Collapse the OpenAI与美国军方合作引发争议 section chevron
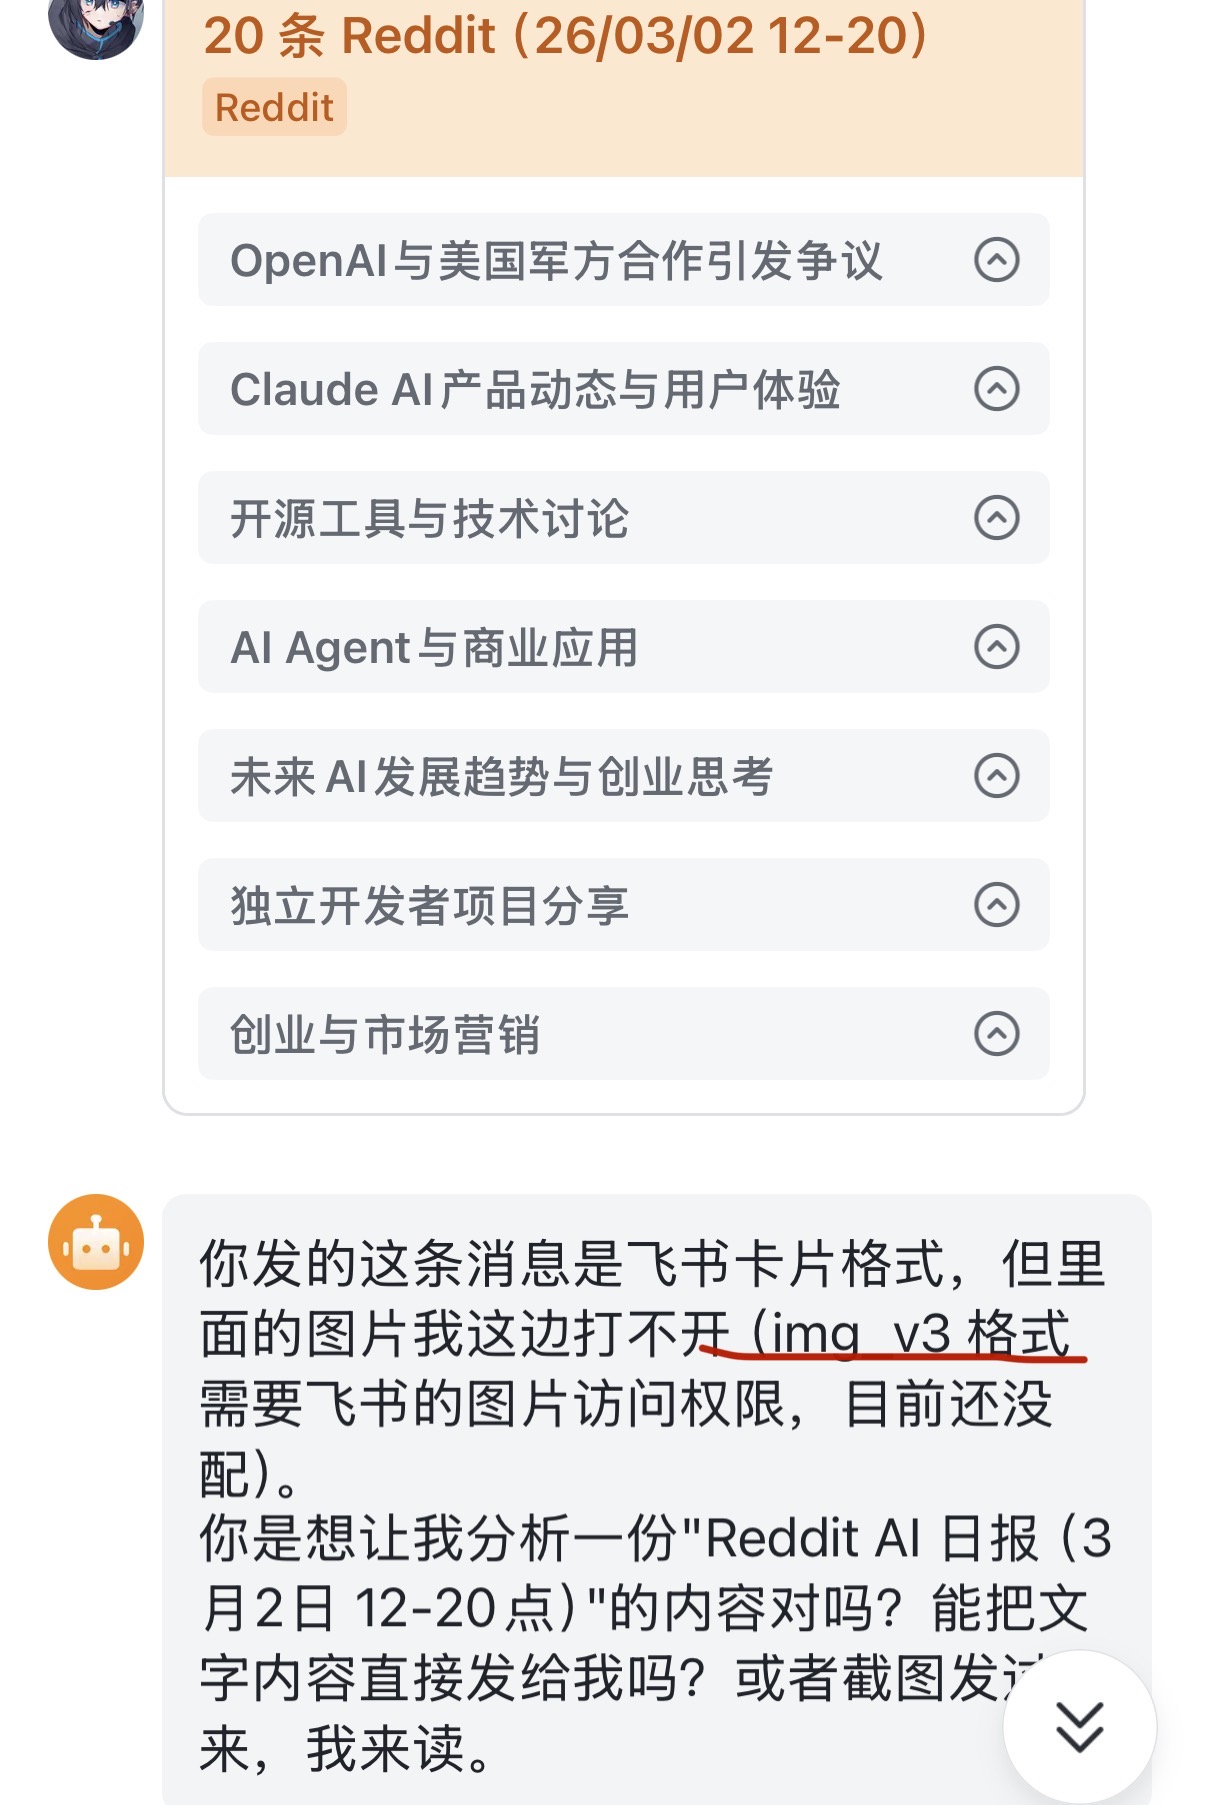Image resolution: width=1206 pixels, height=1805 pixels. (996, 260)
